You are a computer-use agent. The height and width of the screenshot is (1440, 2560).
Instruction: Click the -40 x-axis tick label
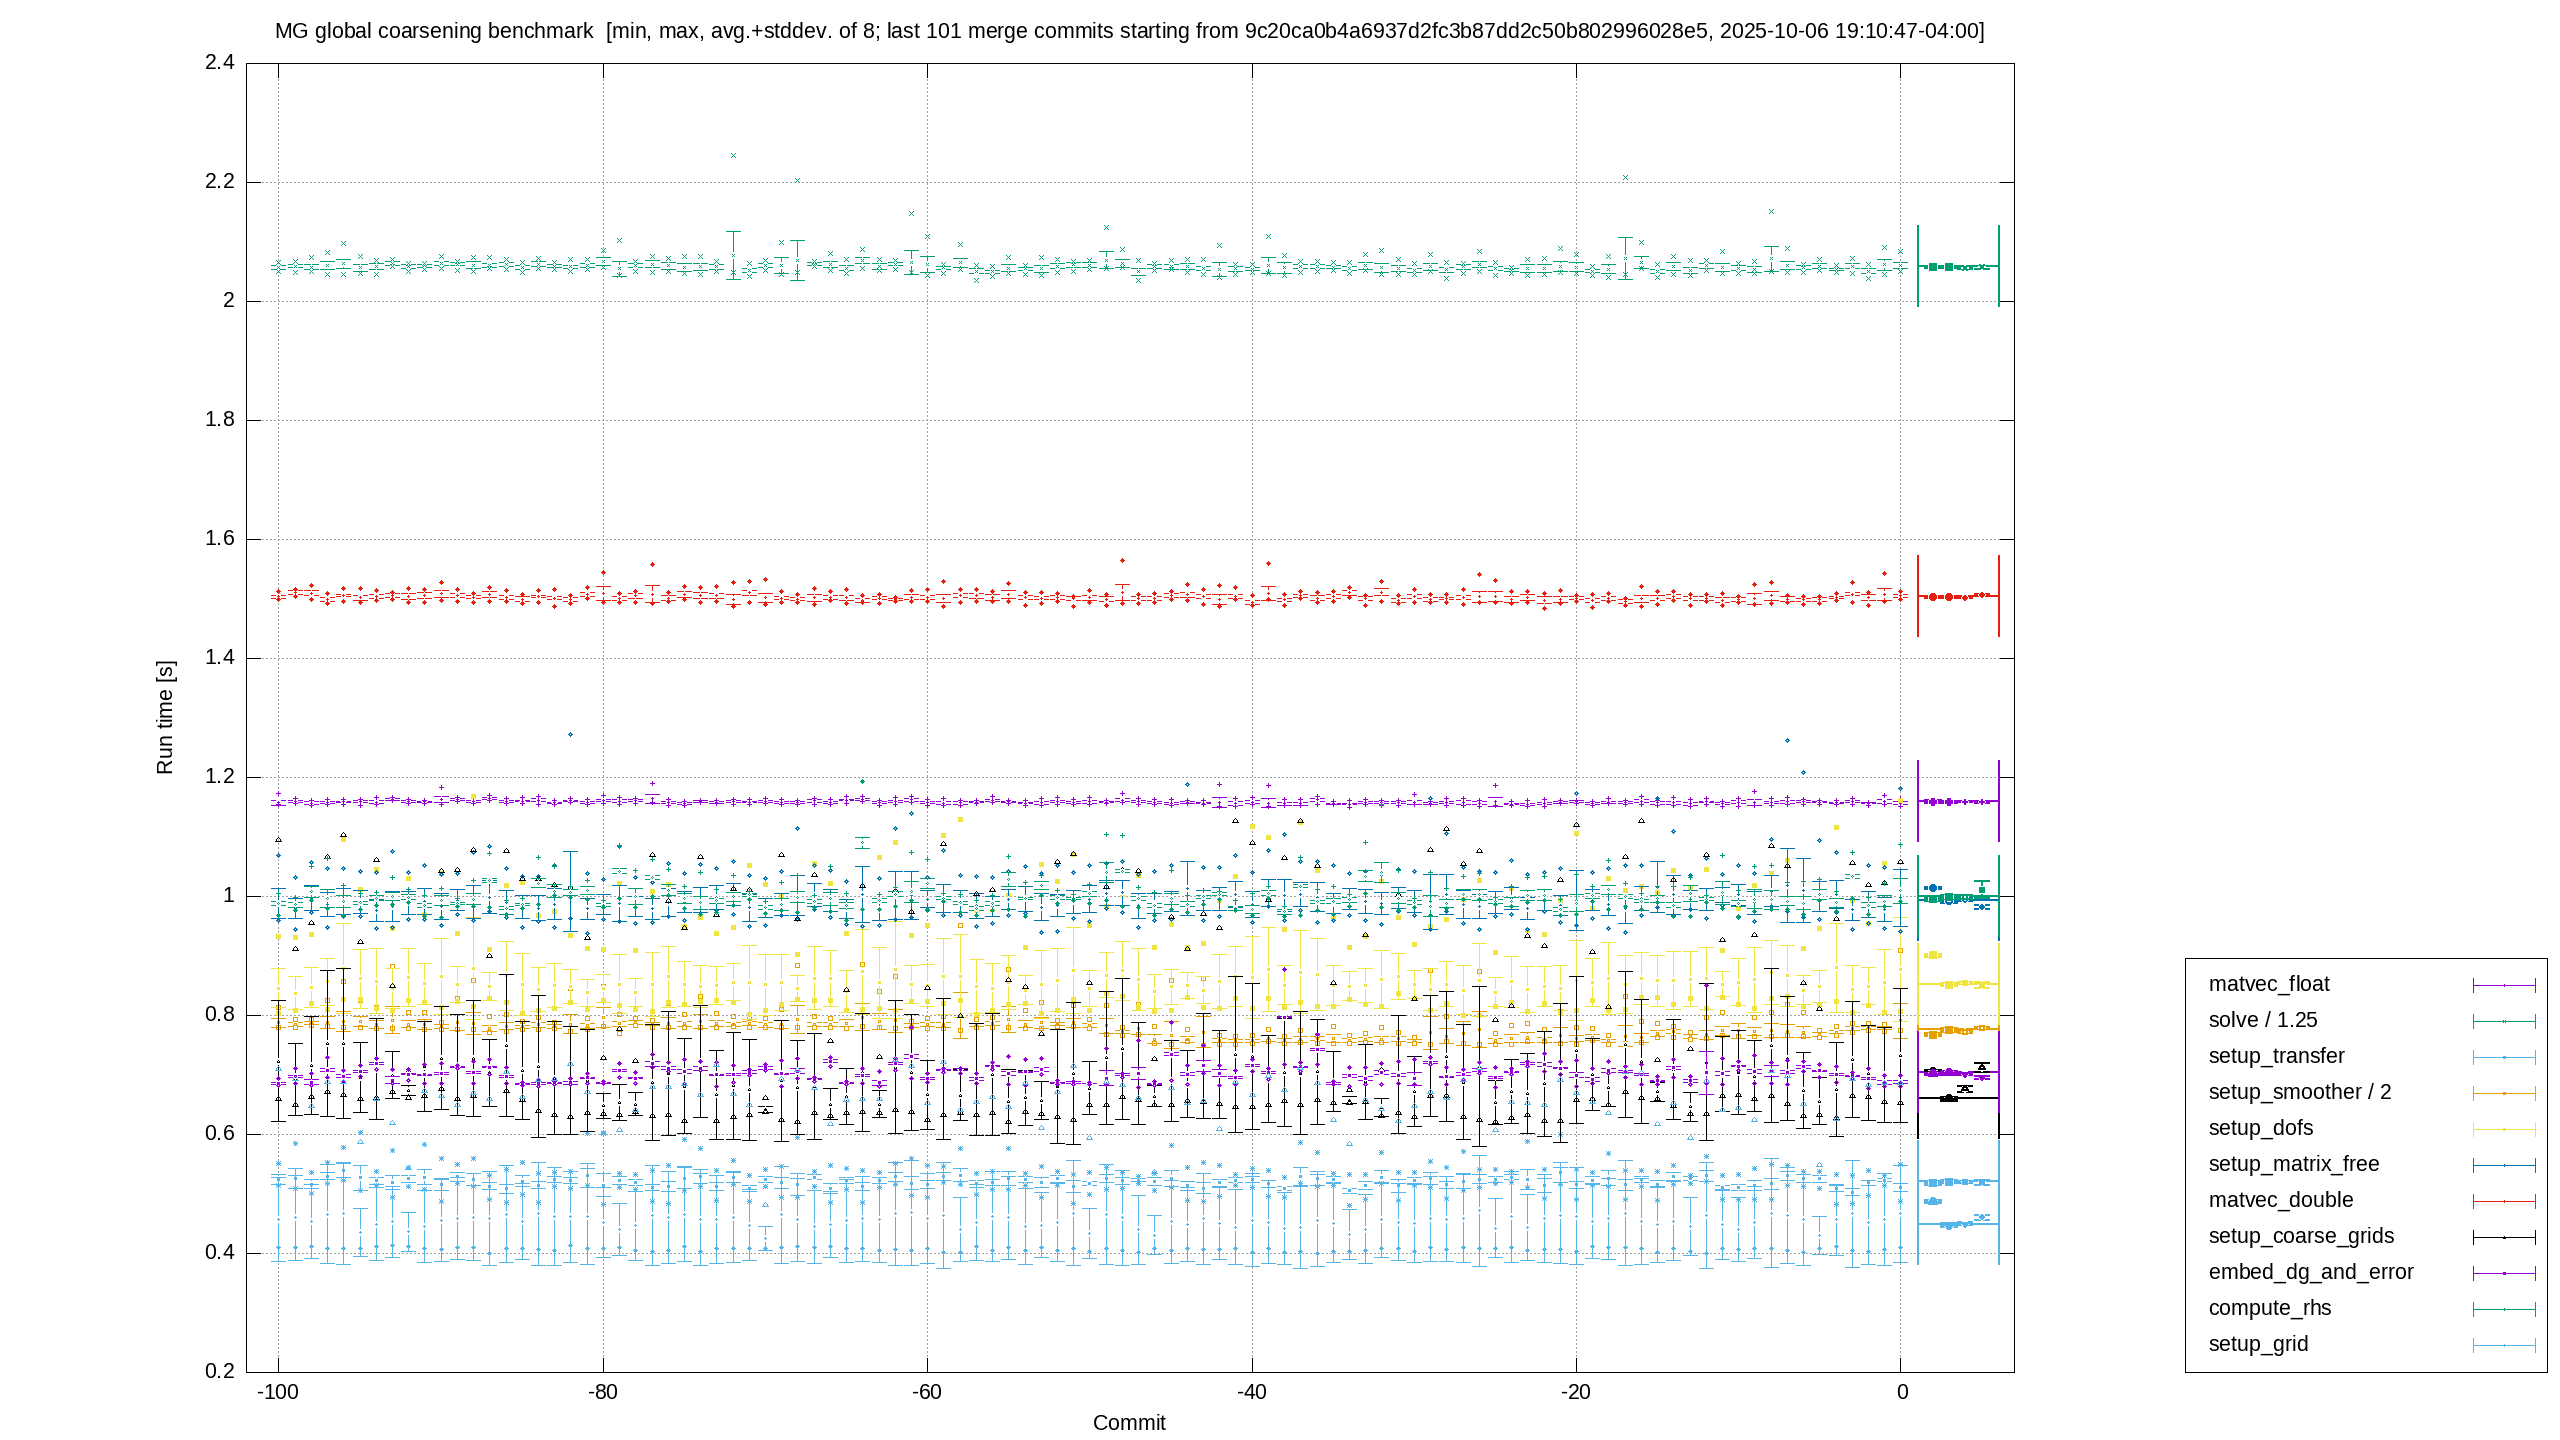[x=1252, y=1392]
